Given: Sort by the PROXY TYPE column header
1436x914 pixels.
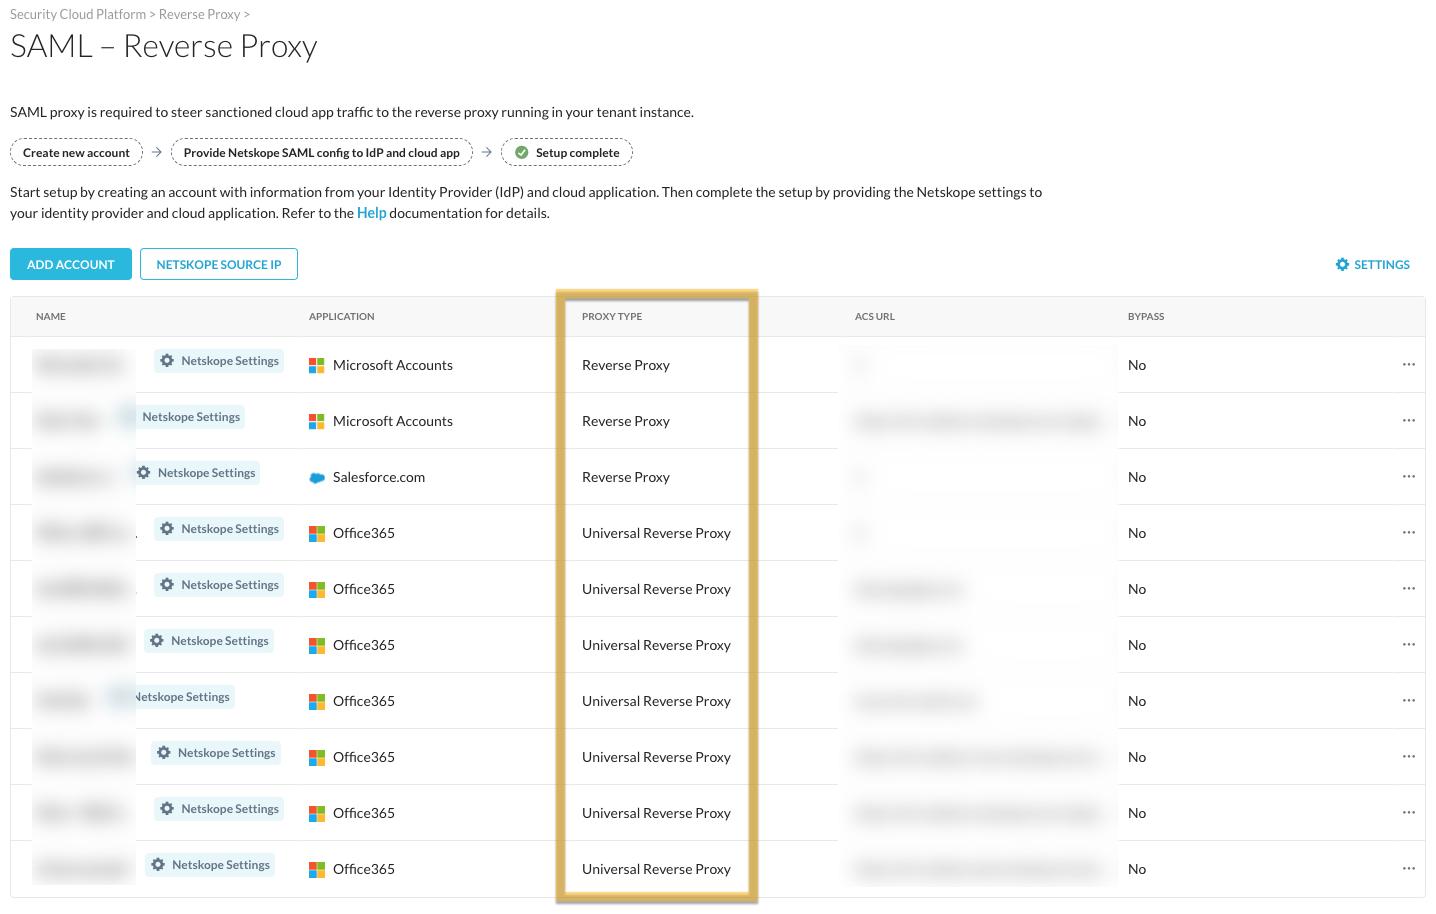Looking at the screenshot, I should point(612,316).
